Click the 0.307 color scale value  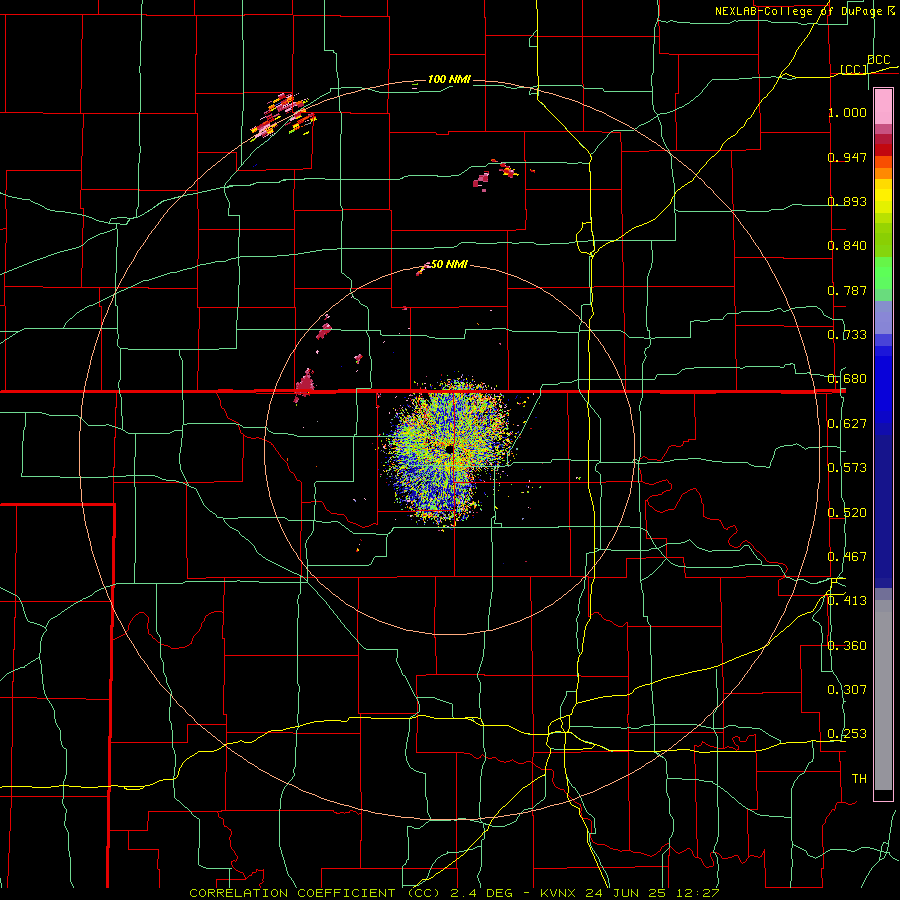847,690
